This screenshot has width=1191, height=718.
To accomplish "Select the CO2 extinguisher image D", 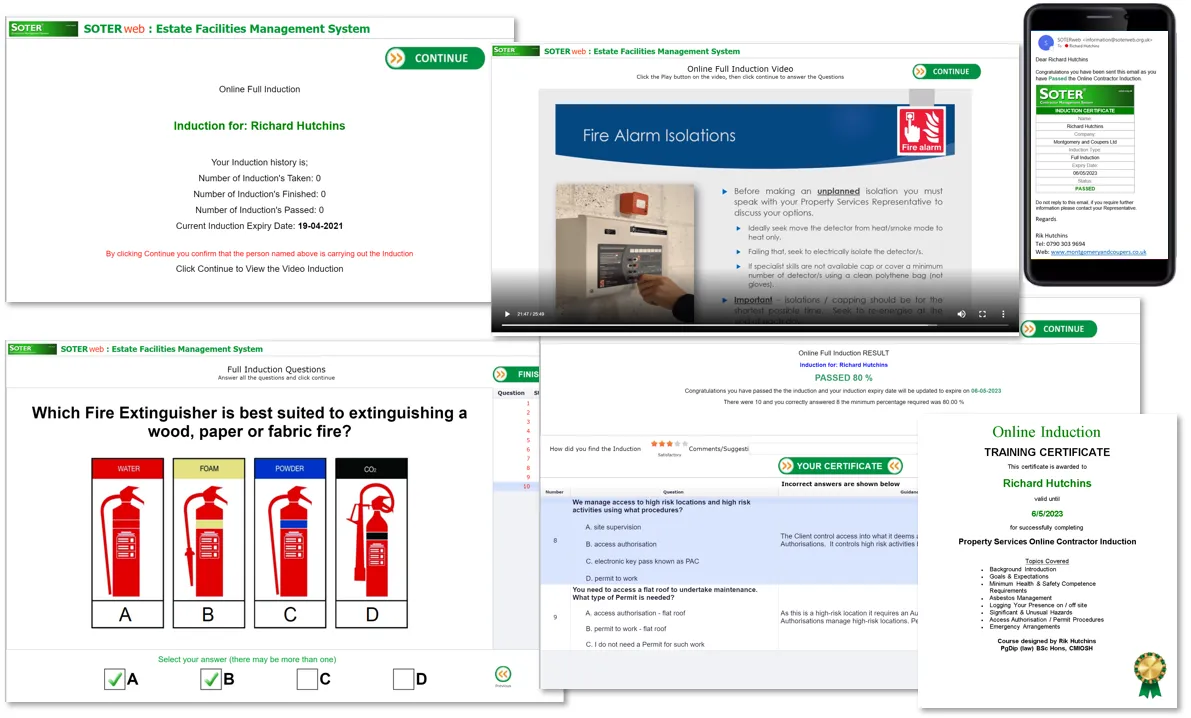I will tap(371, 542).
